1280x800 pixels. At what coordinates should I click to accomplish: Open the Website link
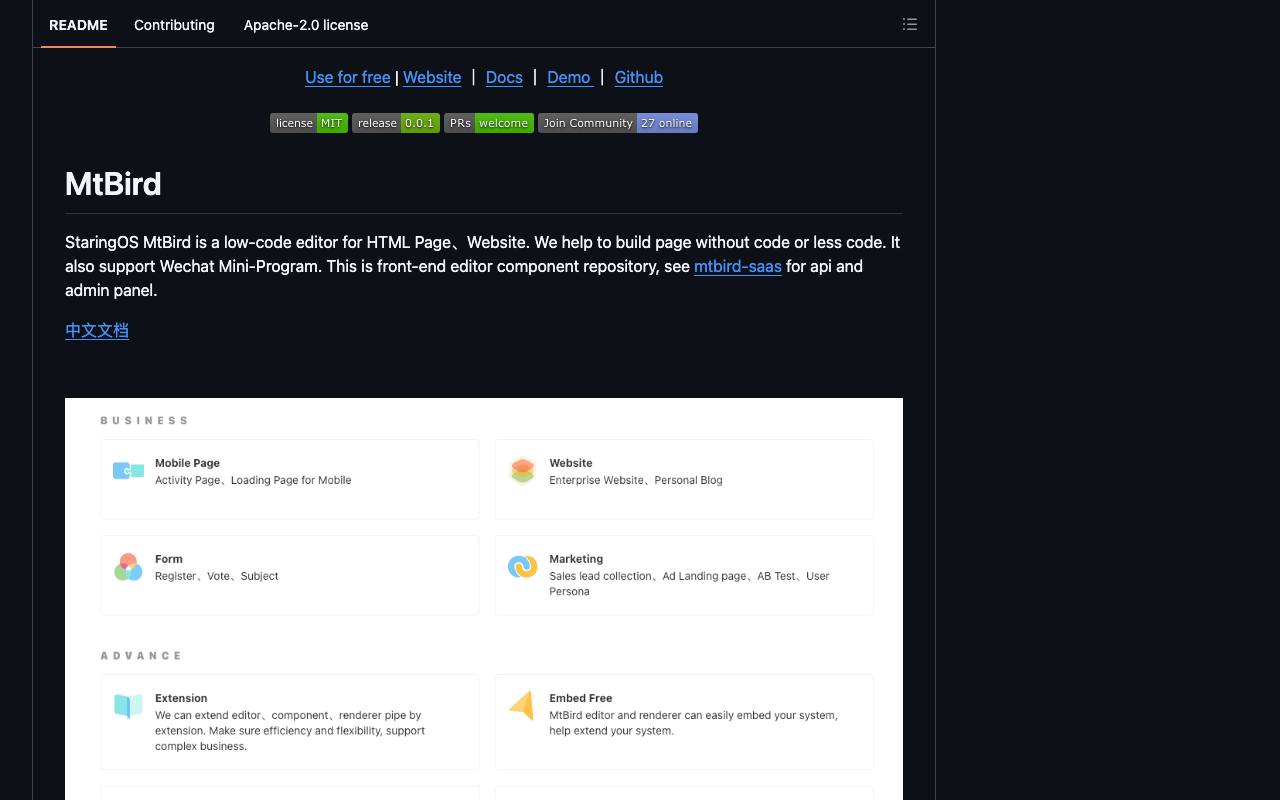(432, 77)
